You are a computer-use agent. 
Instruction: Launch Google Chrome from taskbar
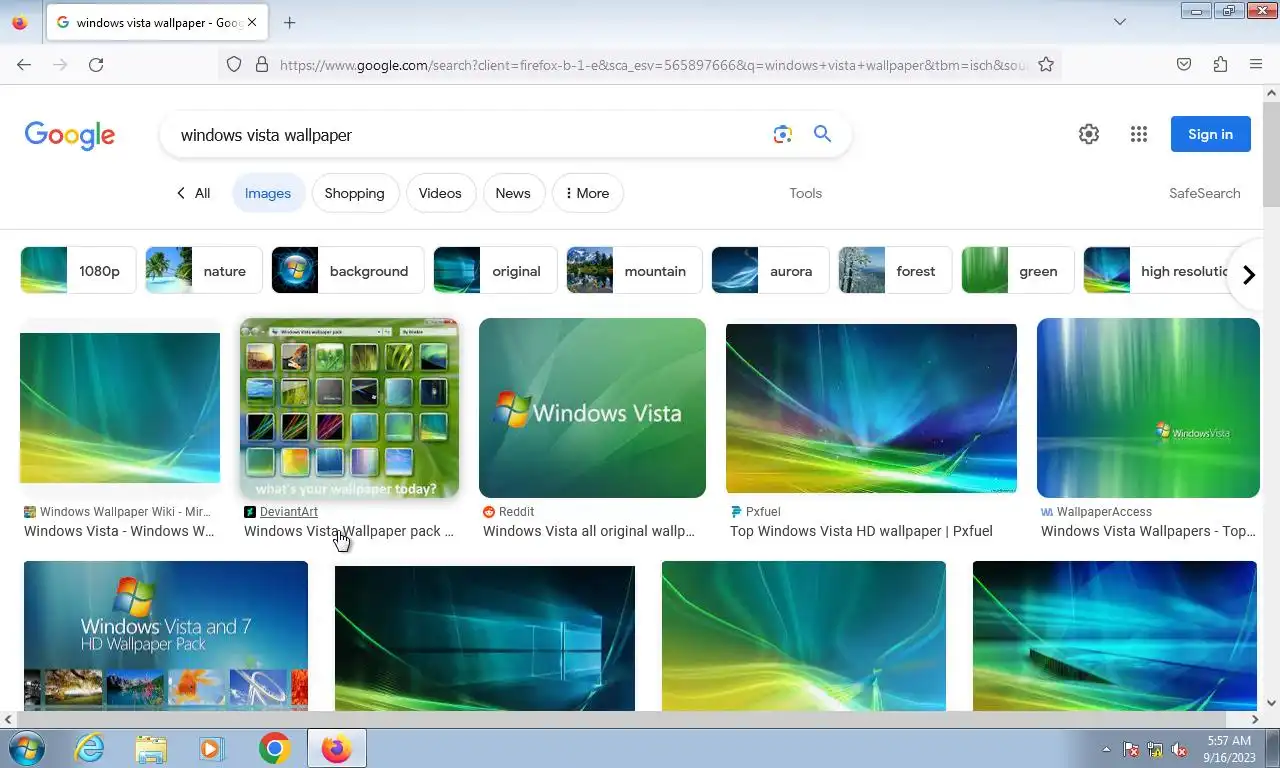274,748
